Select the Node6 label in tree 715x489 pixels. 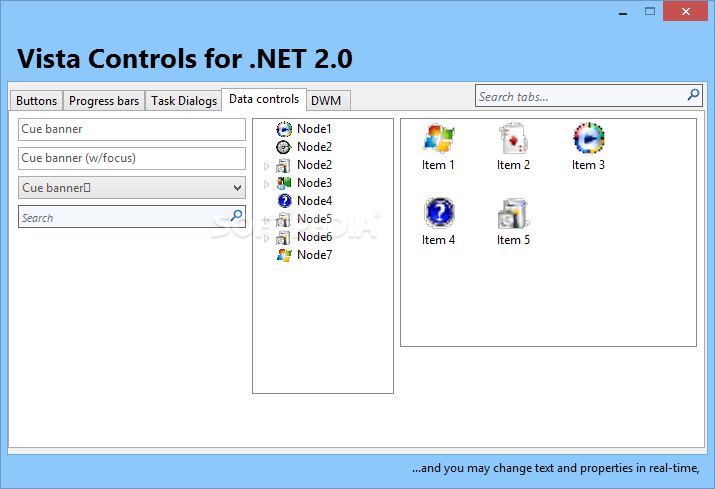click(315, 237)
